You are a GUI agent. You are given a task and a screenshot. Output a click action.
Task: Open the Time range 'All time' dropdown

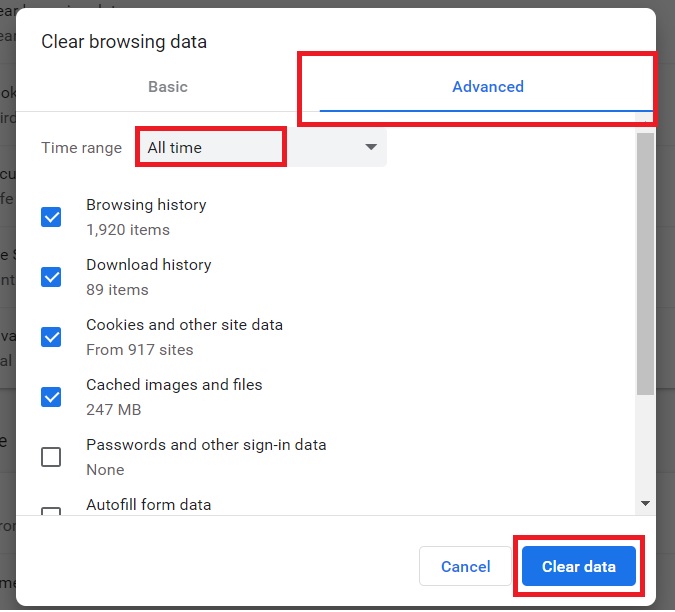(x=260, y=148)
